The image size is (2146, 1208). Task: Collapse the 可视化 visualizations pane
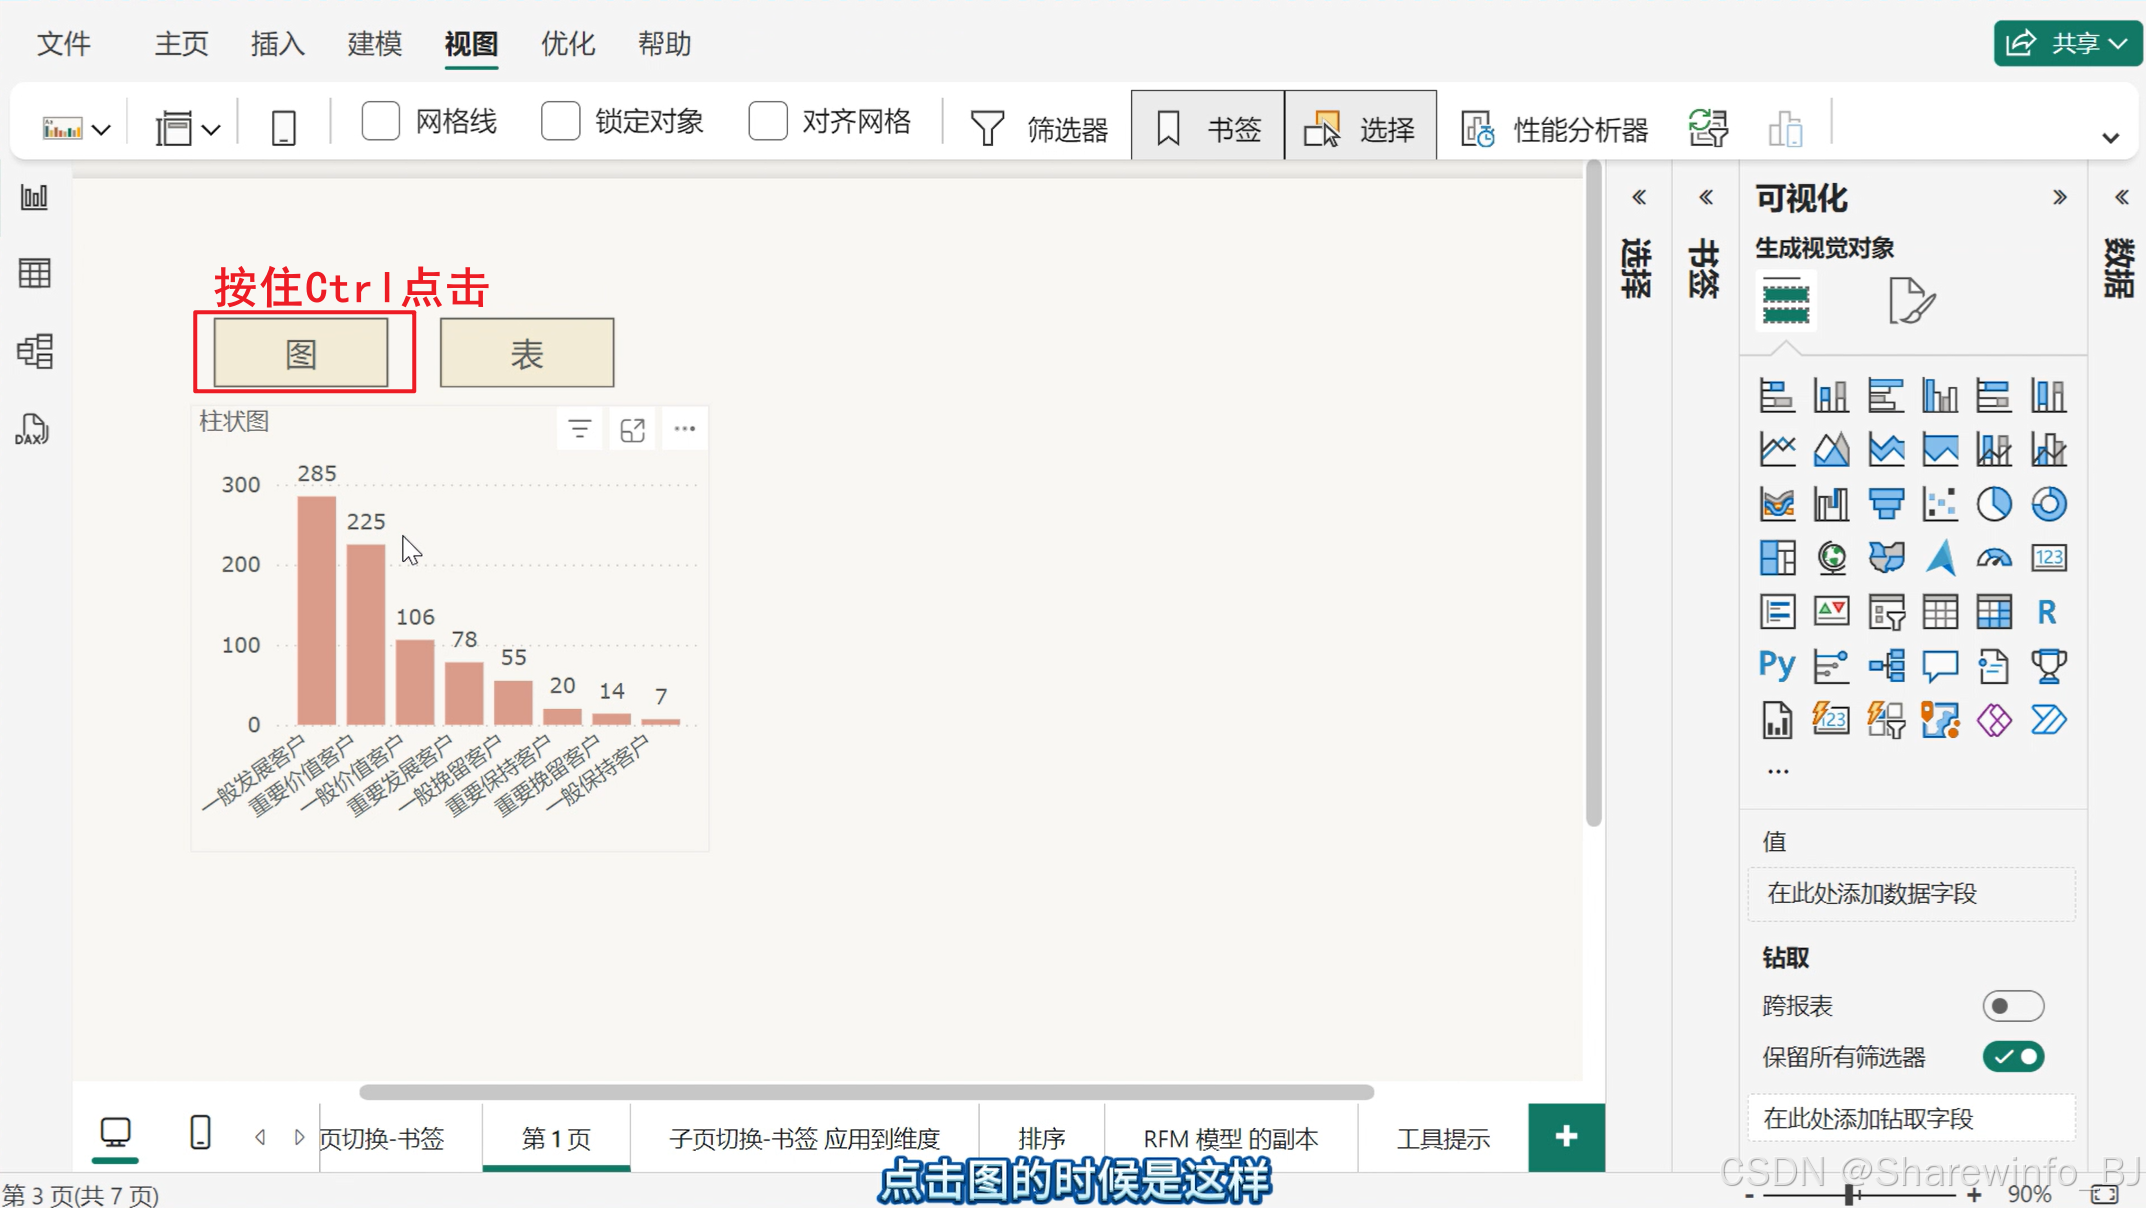[x=2059, y=197]
